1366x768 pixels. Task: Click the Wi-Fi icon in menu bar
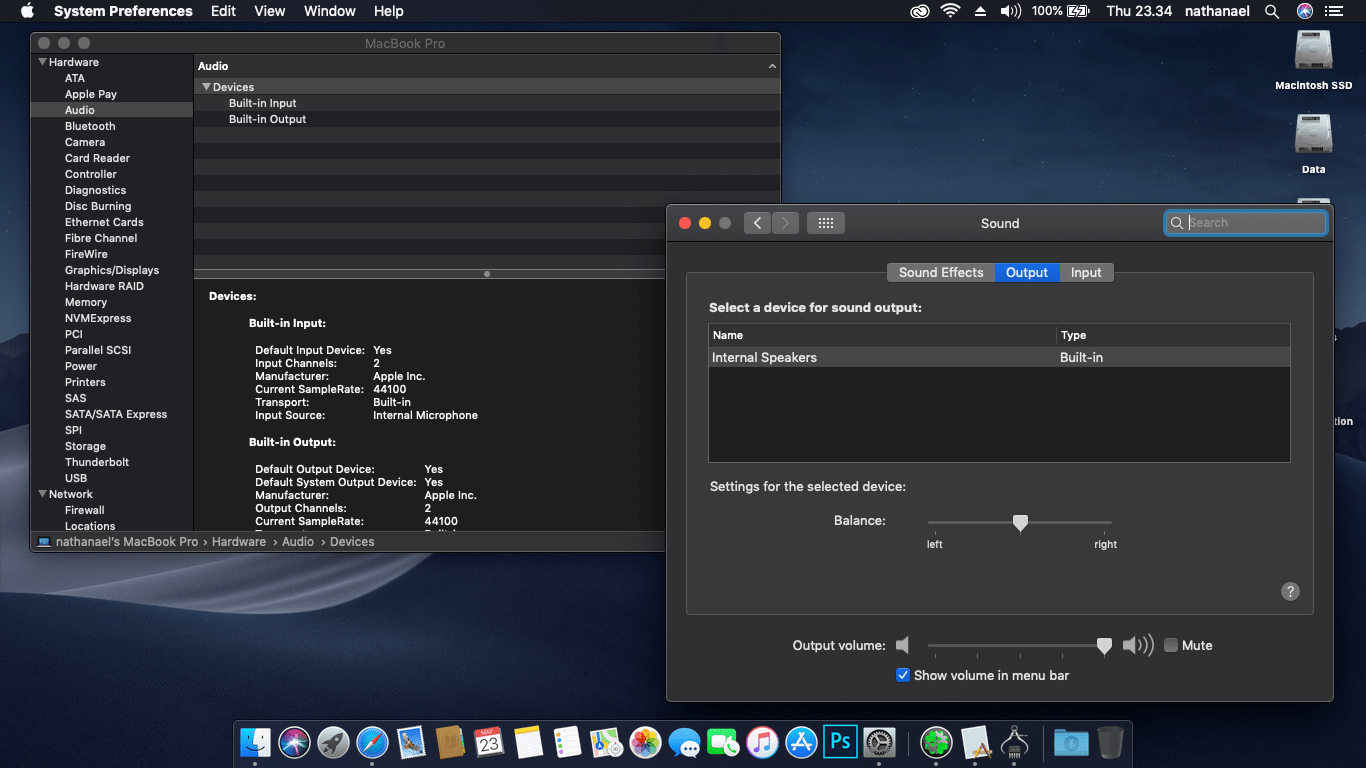(949, 11)
